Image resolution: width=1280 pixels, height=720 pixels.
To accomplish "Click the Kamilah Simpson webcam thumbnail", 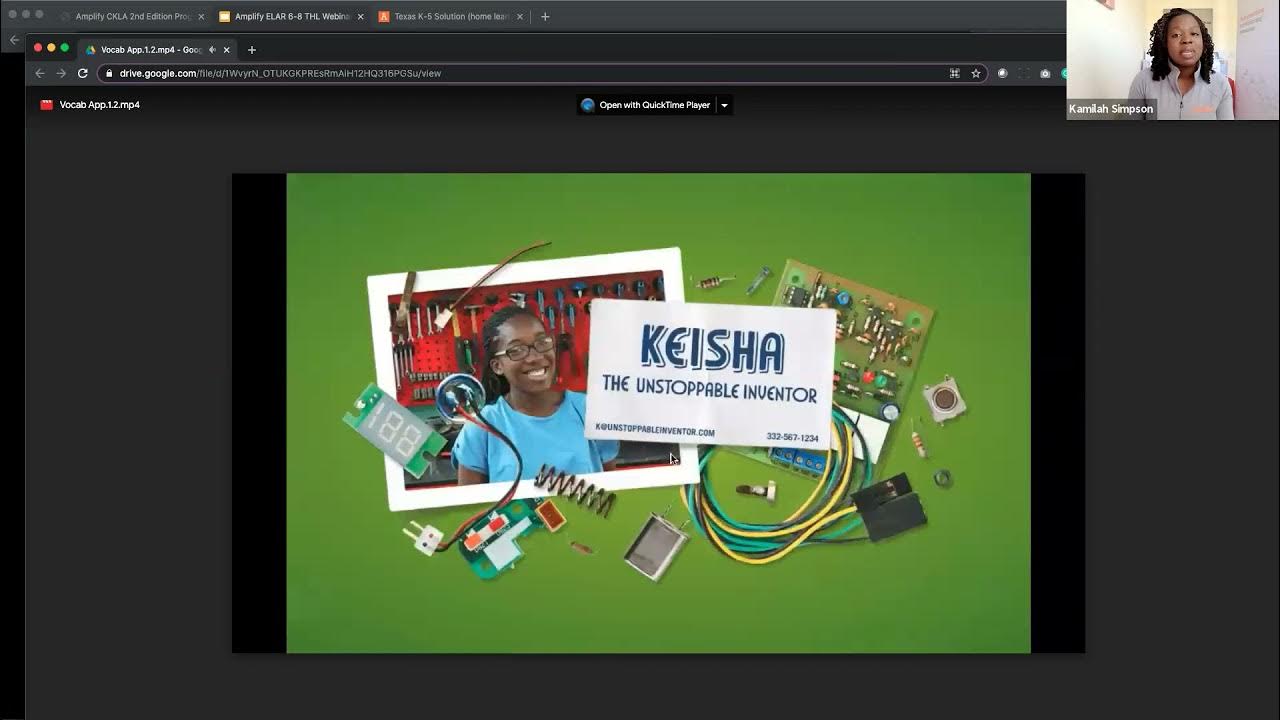I will (x=1172, y=60).
